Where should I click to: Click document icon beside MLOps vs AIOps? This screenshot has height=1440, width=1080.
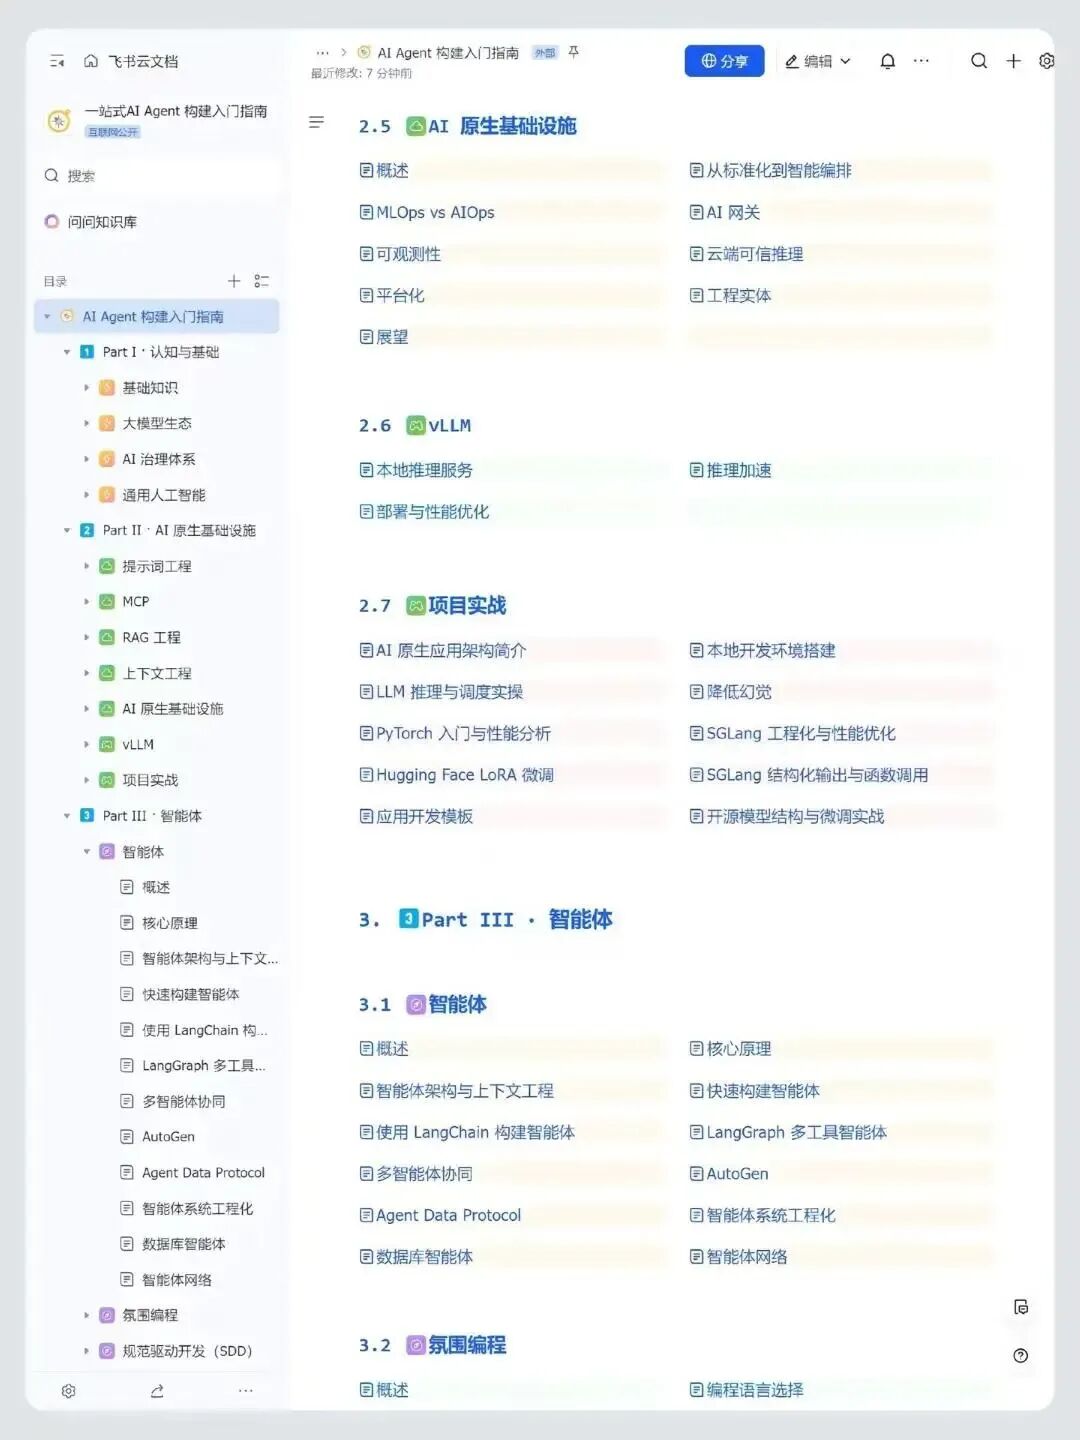tap(366, 212)
